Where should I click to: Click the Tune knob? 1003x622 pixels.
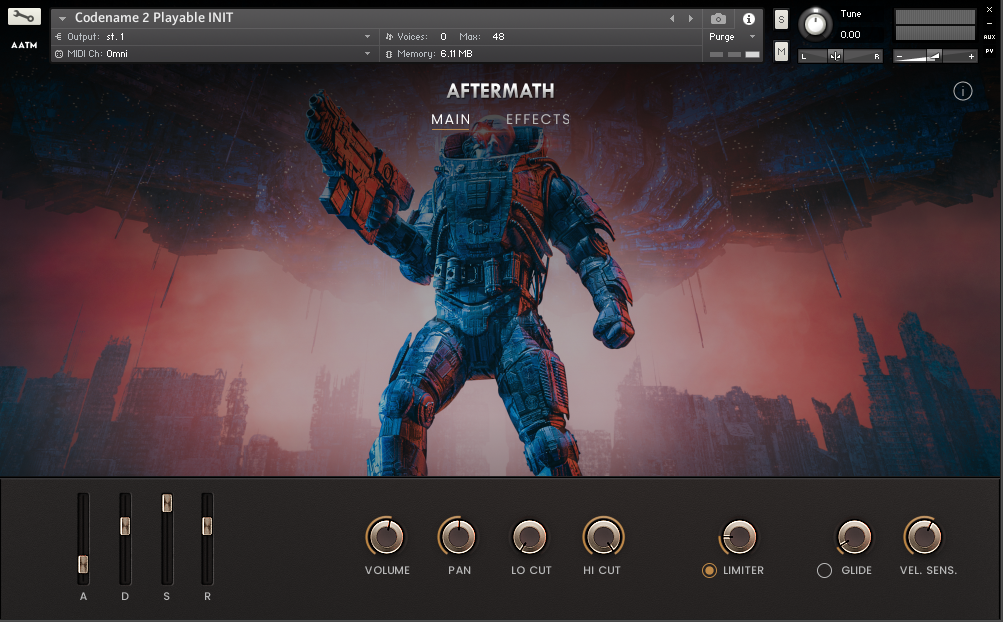point(817,22)
